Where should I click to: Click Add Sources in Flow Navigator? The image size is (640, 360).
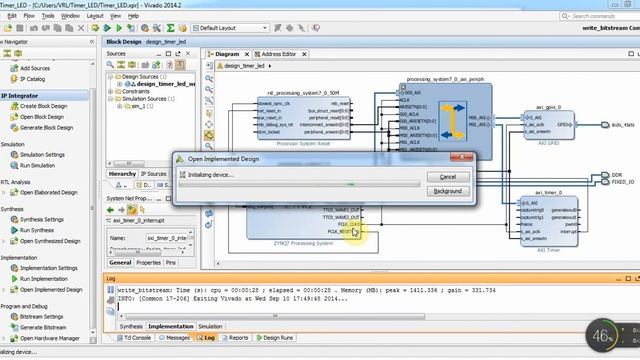[35, 68]
